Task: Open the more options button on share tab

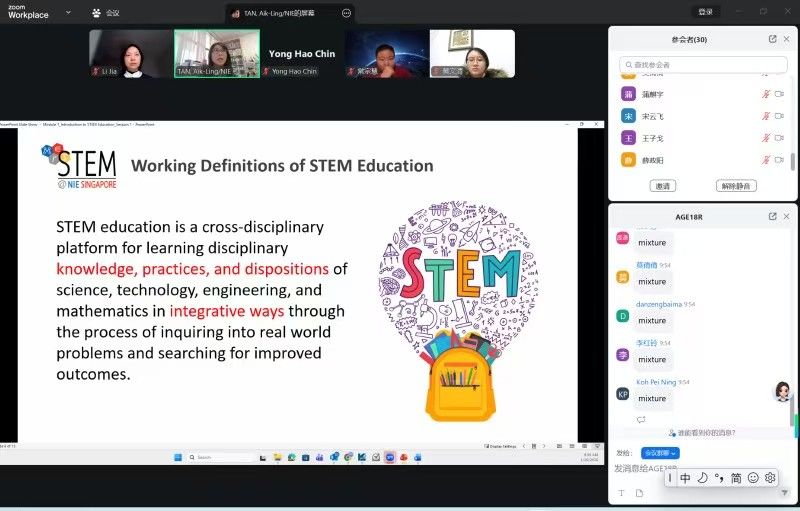Action: coord(346,13)
